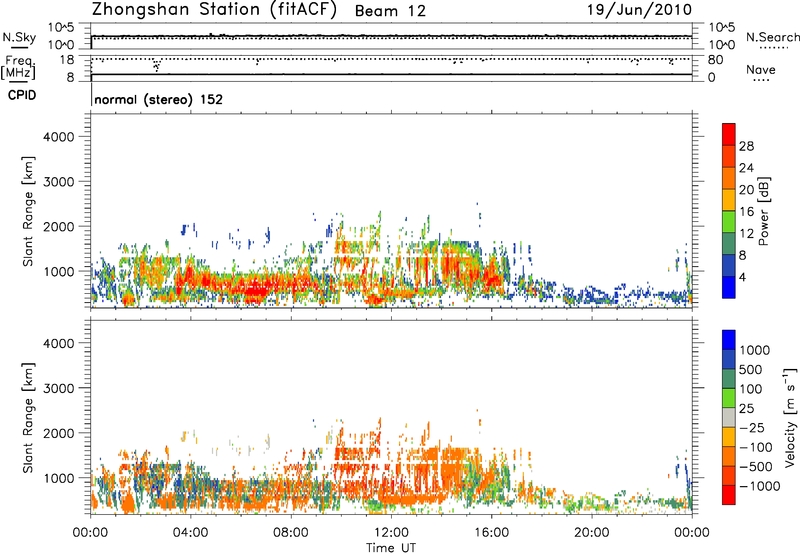Select the 'N.Sky' legend label
Screen dimensions: 800x554
[19, 37]
